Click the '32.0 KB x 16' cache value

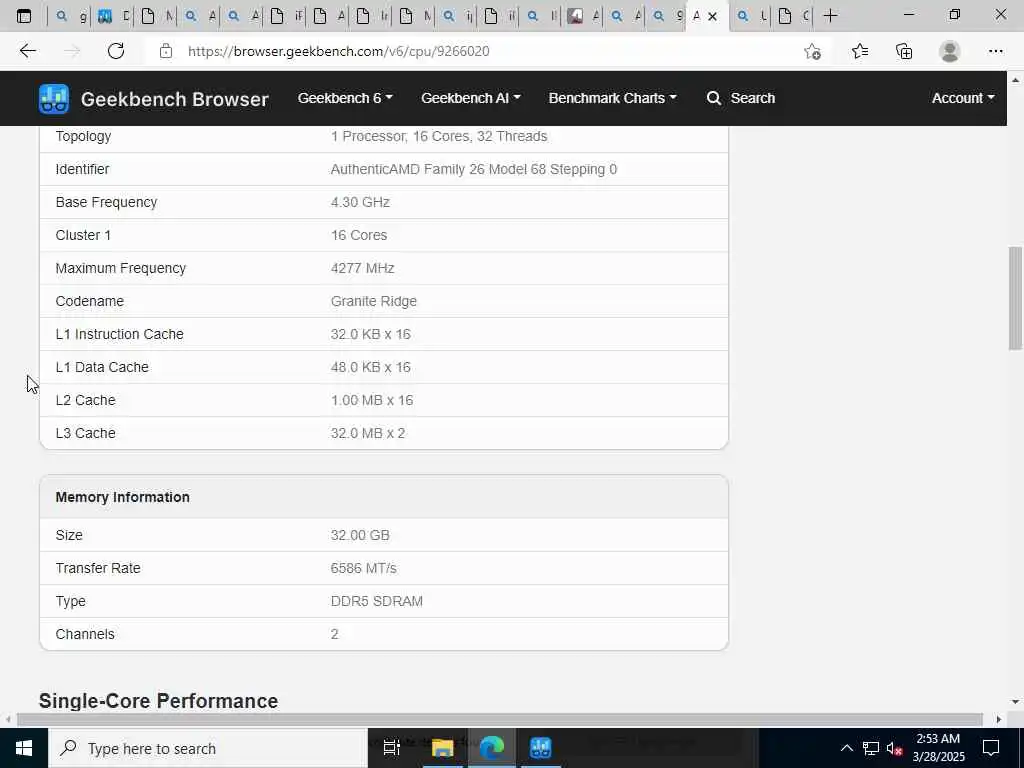370,334
